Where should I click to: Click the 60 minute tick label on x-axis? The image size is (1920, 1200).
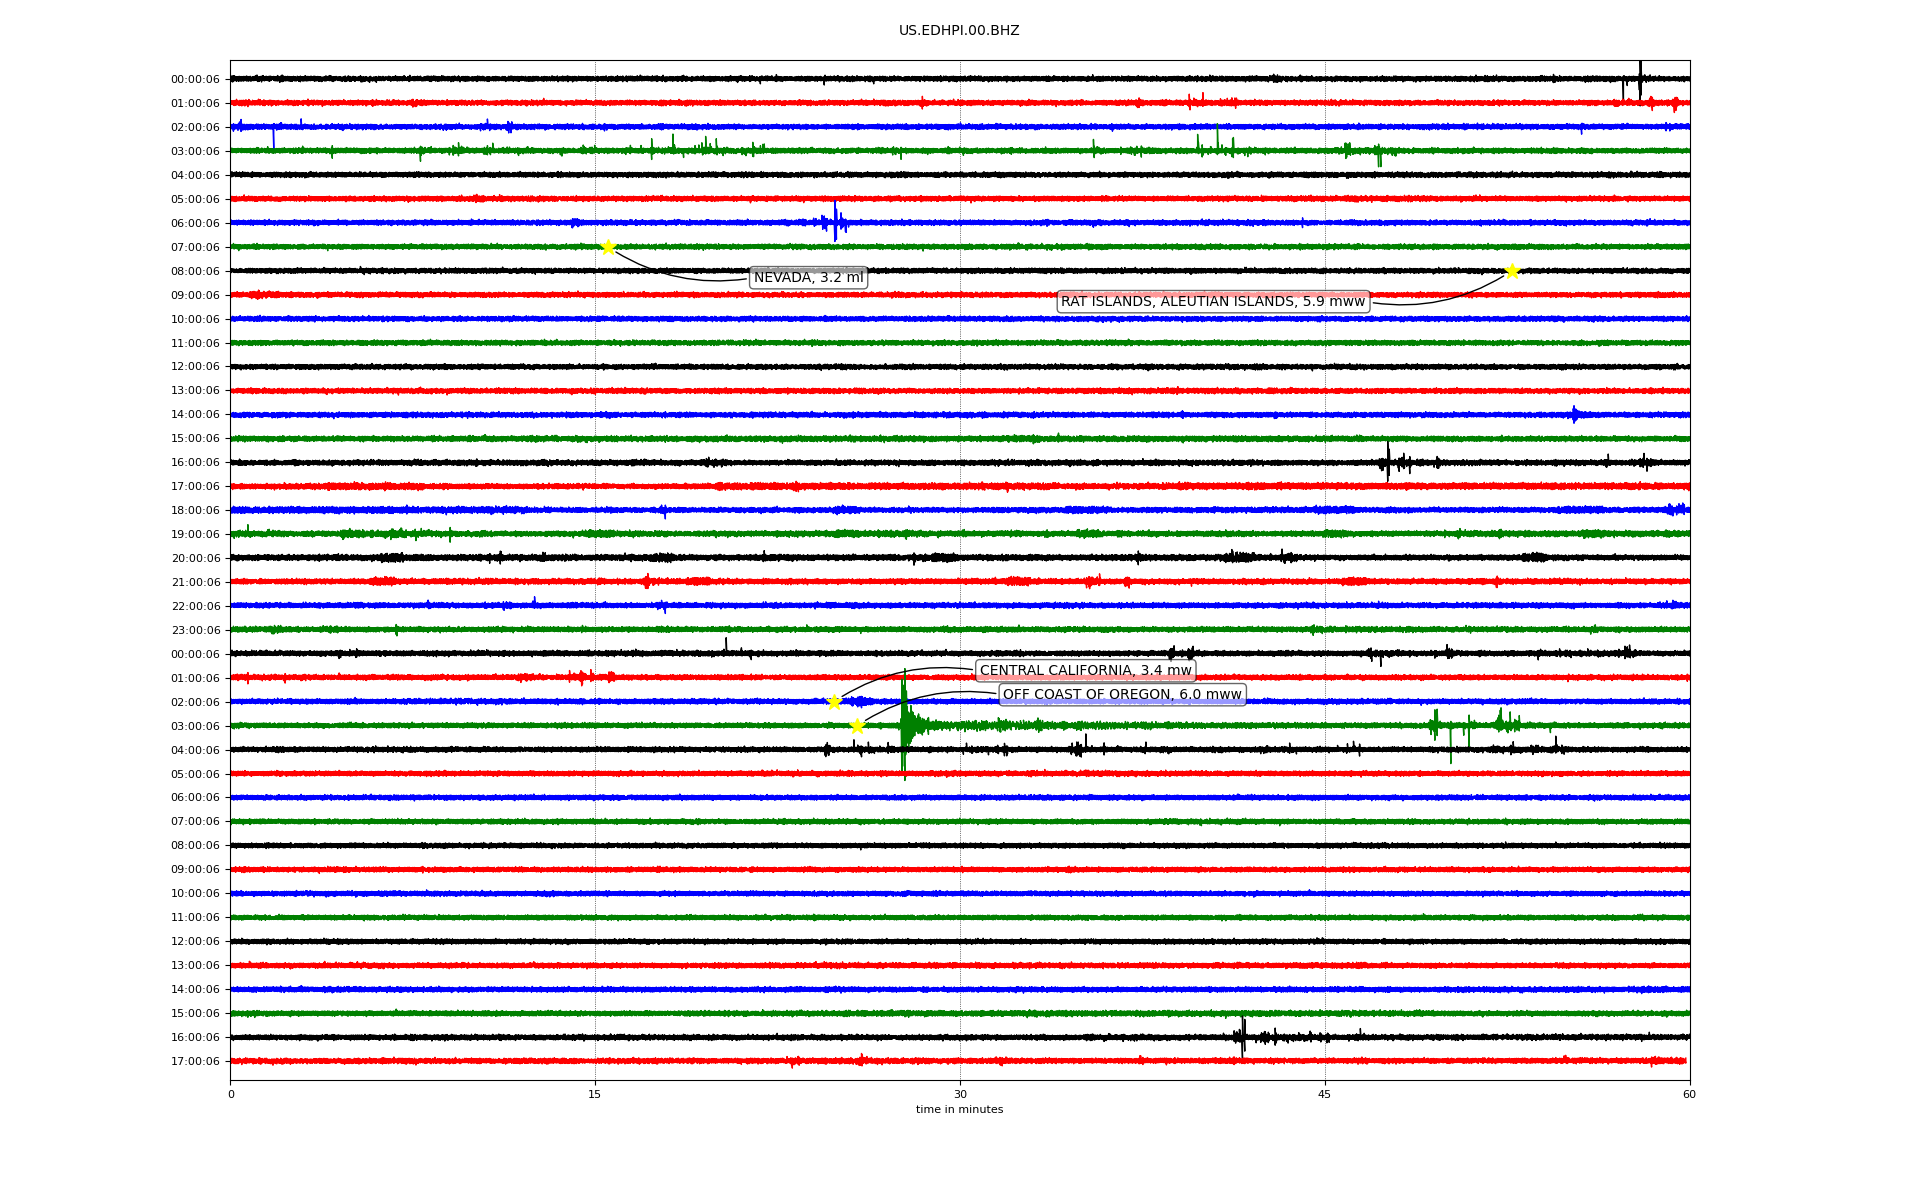pos(1689,1094)
